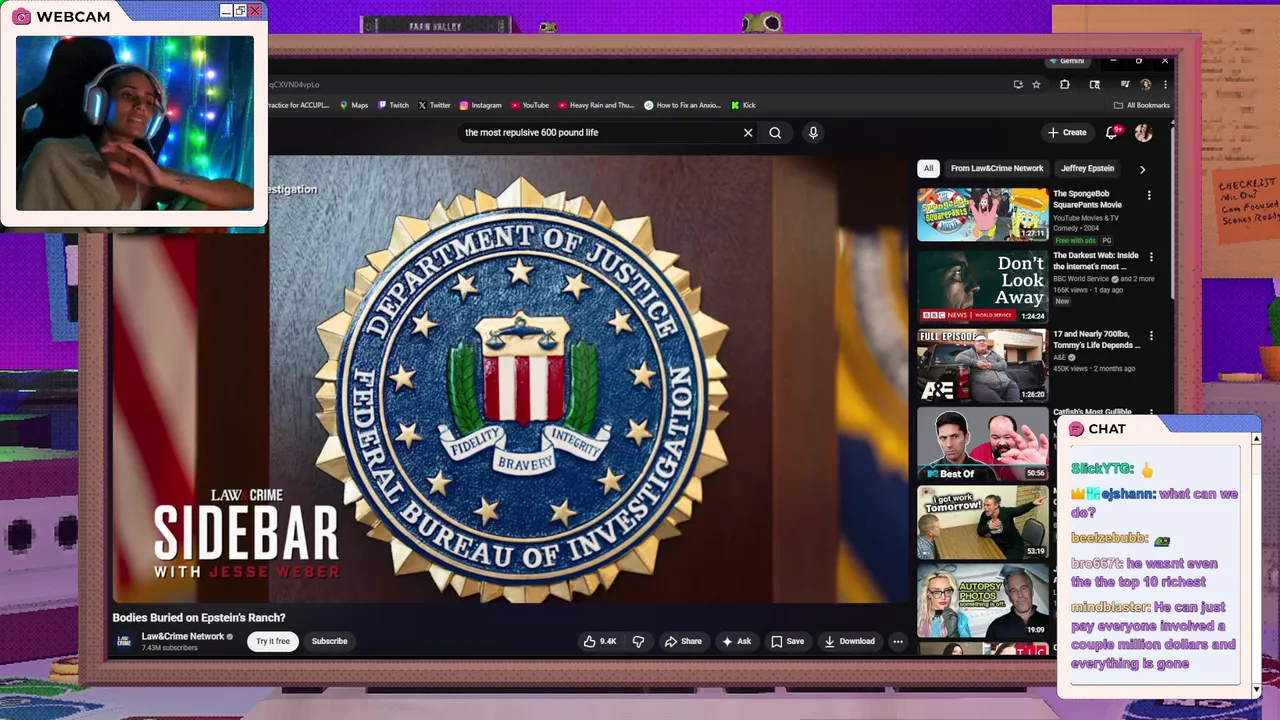Image resolution: width=1280 pixels, height=720 pixels.
Task: Open the Instagram bookmark
Action: [480, 105]
